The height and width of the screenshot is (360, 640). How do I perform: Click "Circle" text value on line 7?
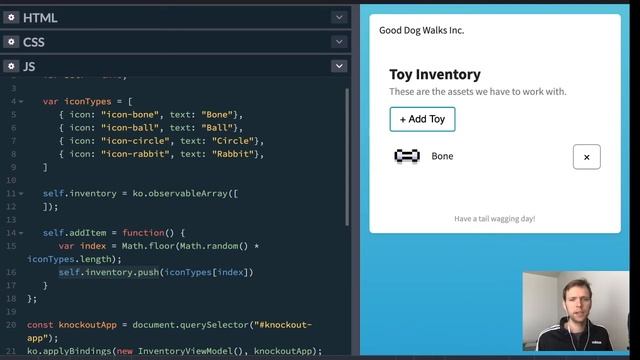point(233,141)
